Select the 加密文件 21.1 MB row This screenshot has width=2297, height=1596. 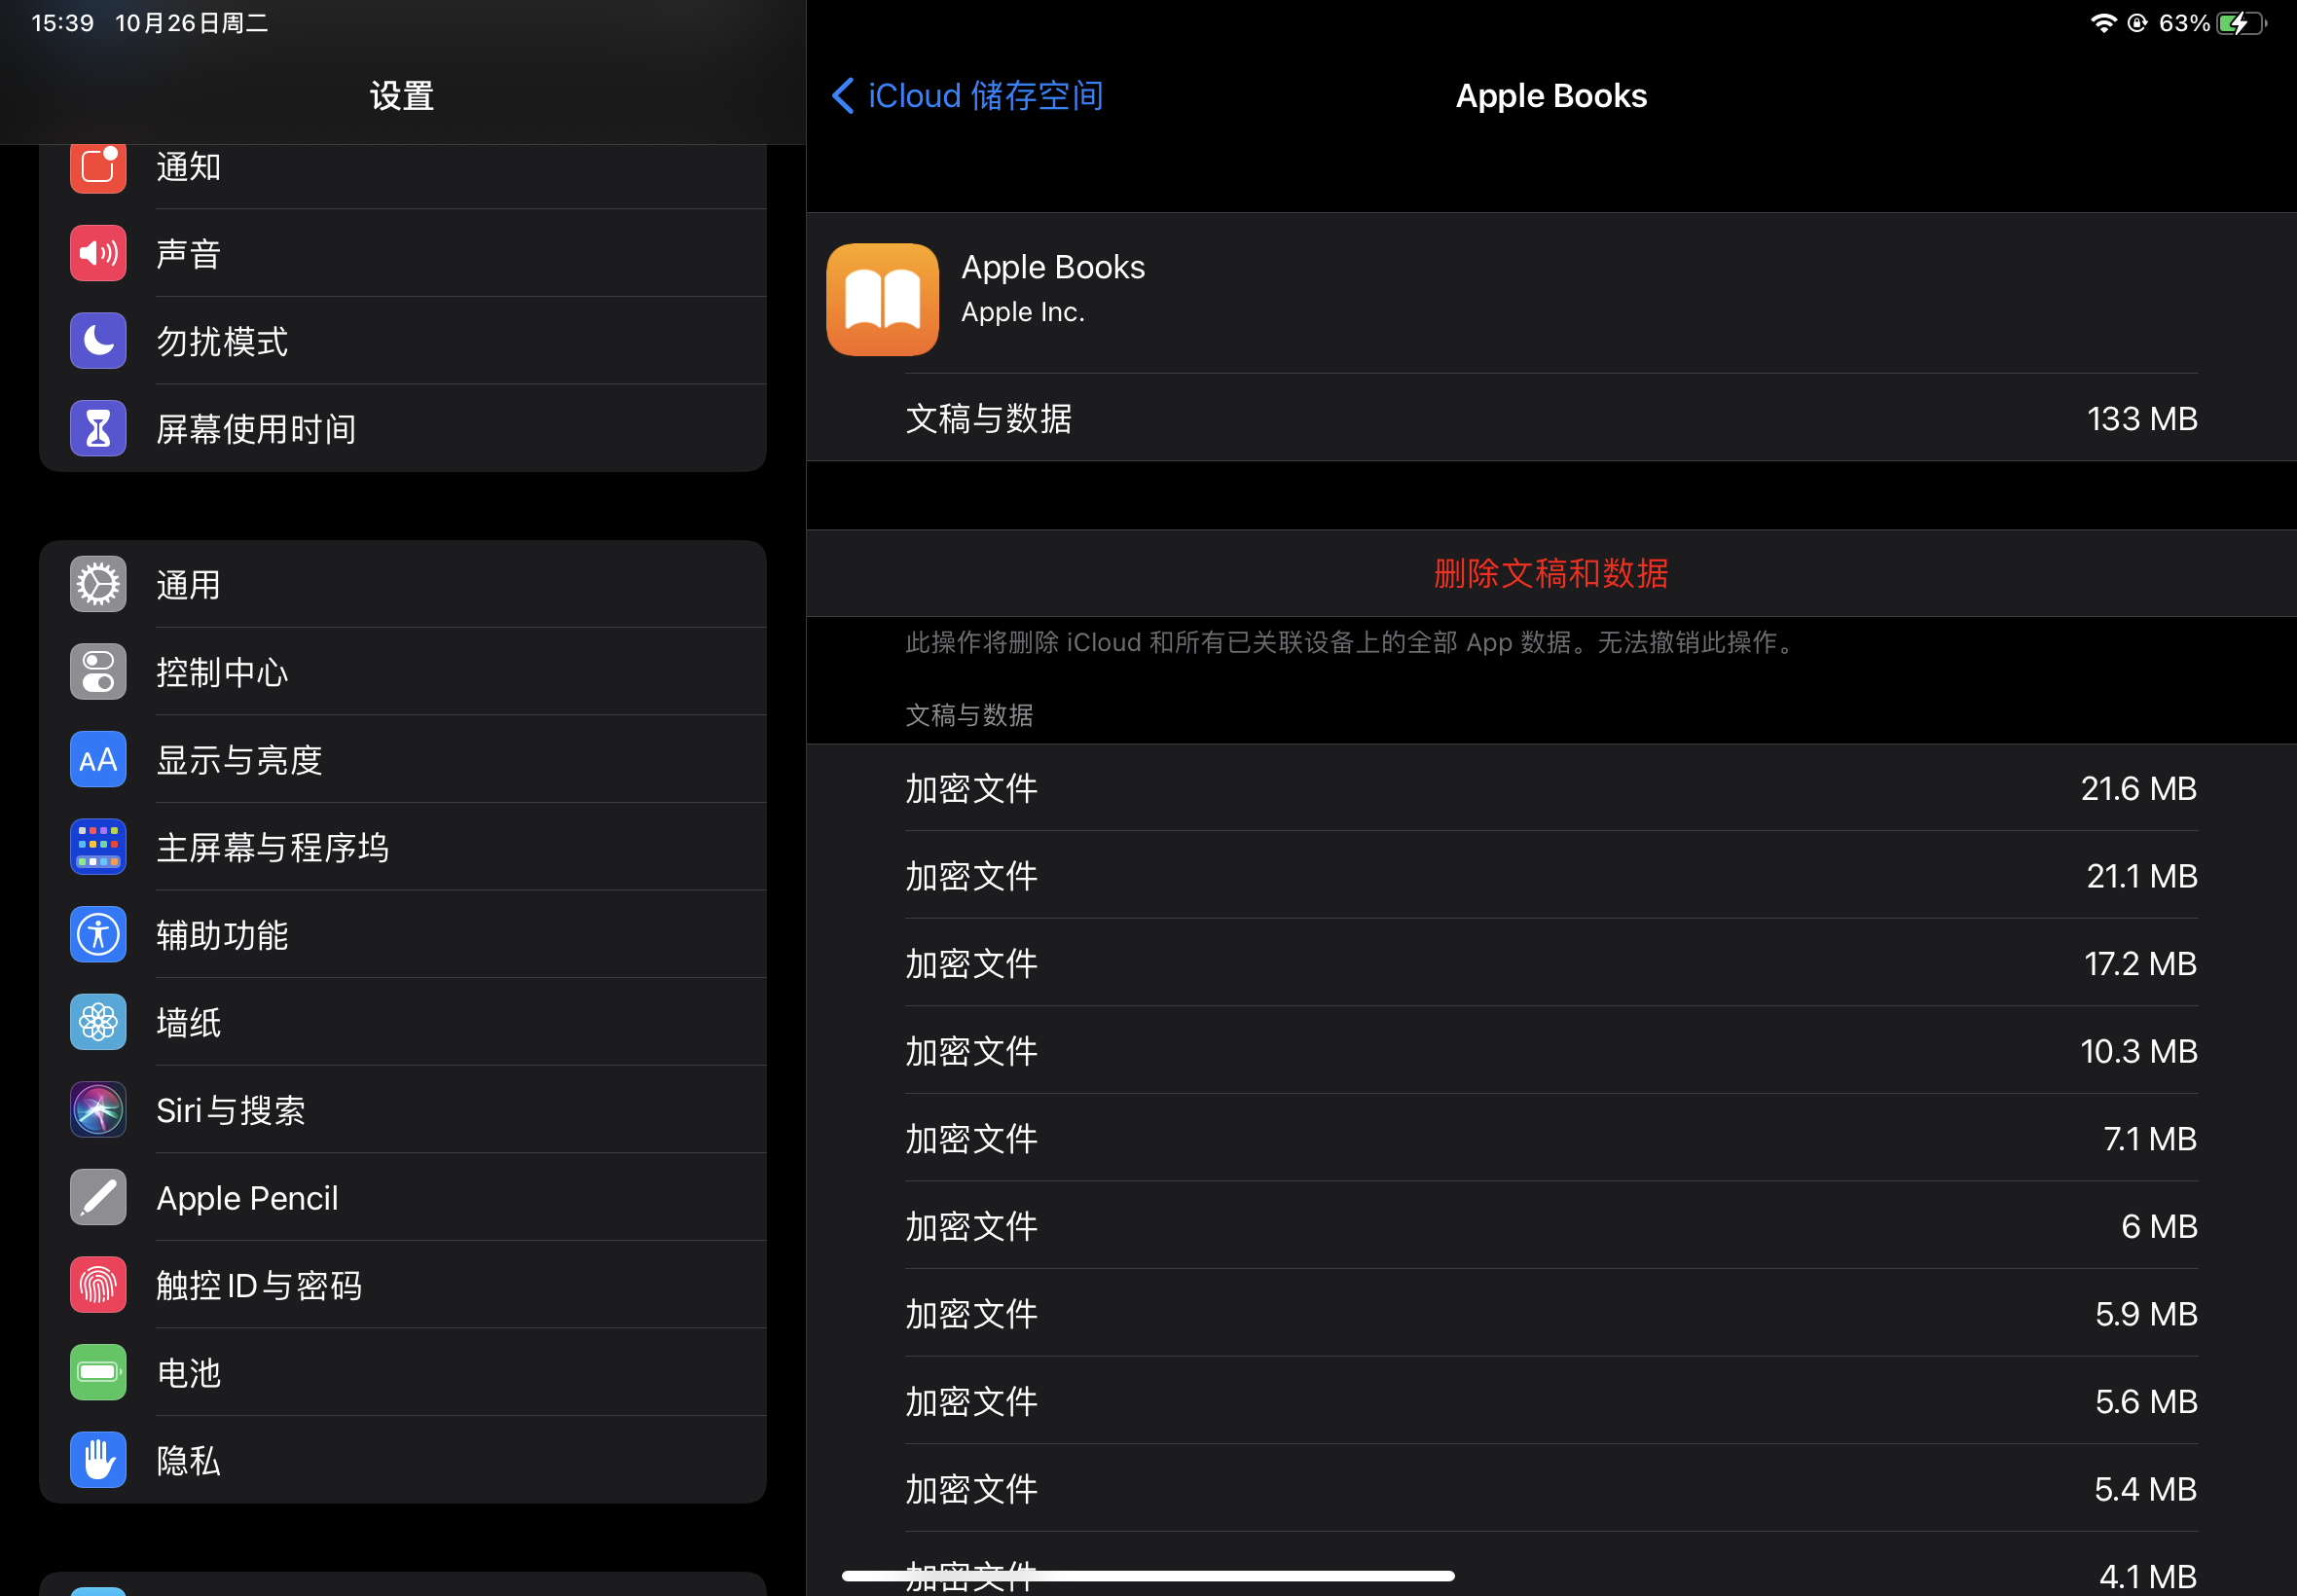point(1551,876)
